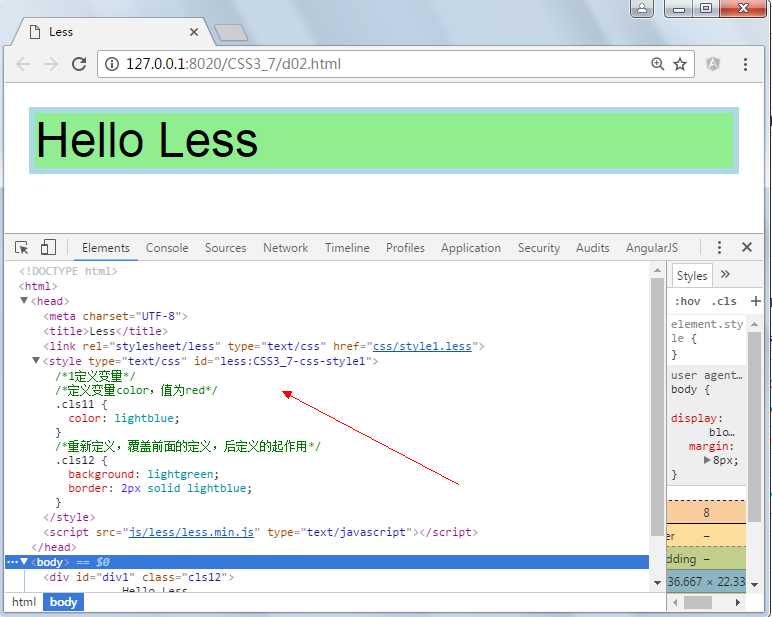Open the Network tab

coord(286,248)
